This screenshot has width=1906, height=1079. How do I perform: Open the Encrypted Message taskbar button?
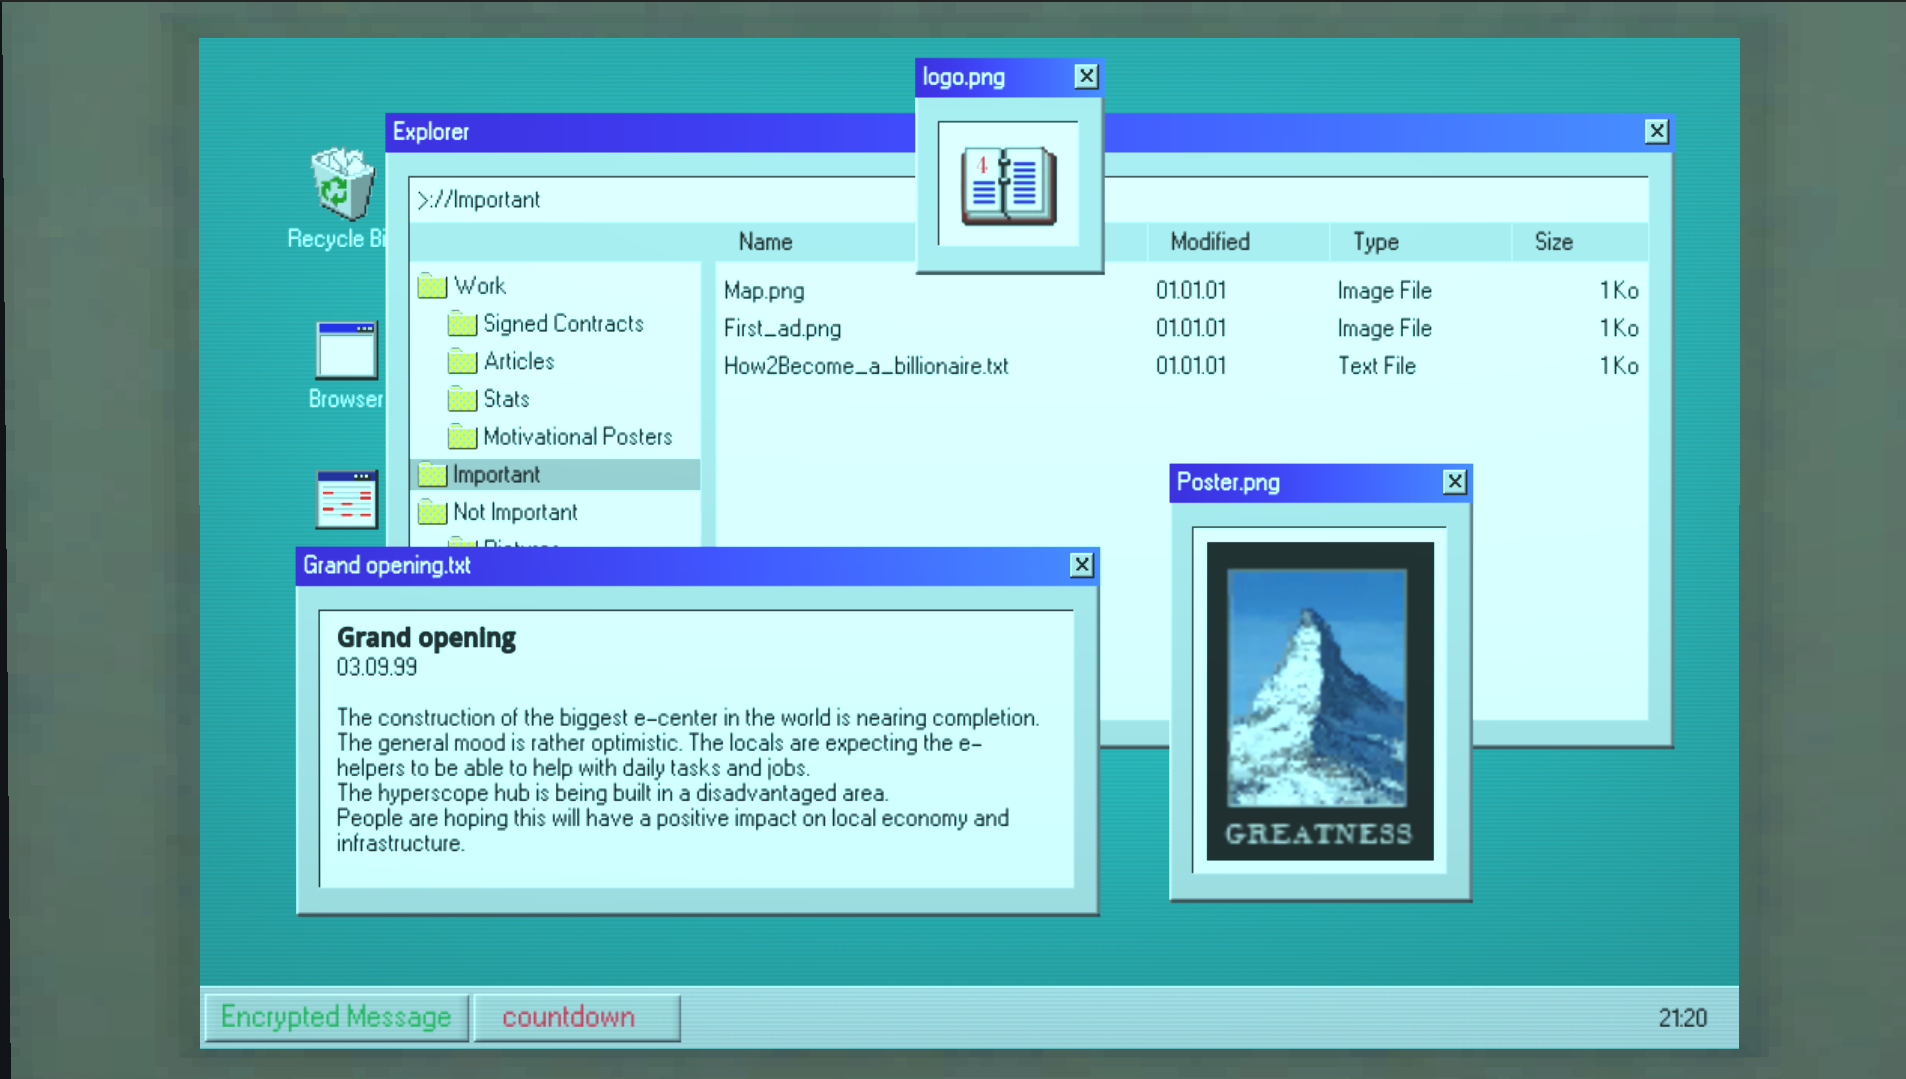click(336, 1017)
